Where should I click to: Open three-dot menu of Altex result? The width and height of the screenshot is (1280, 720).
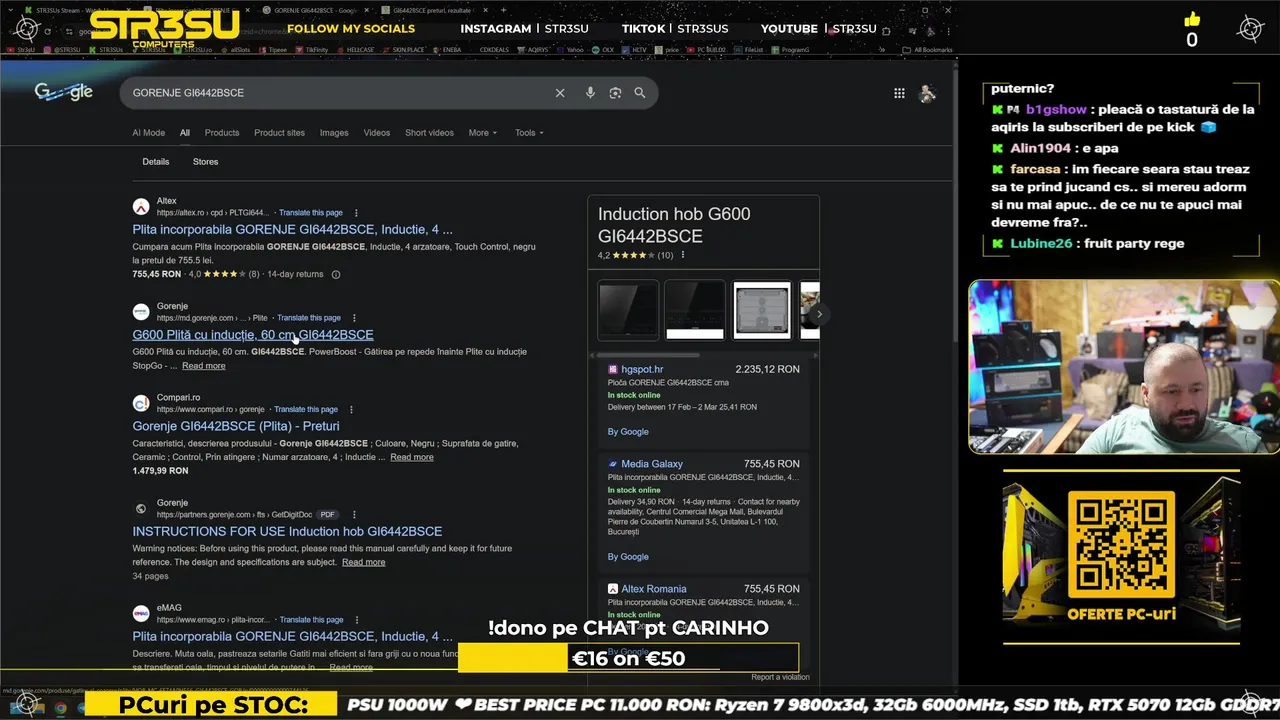pos(356,213)
